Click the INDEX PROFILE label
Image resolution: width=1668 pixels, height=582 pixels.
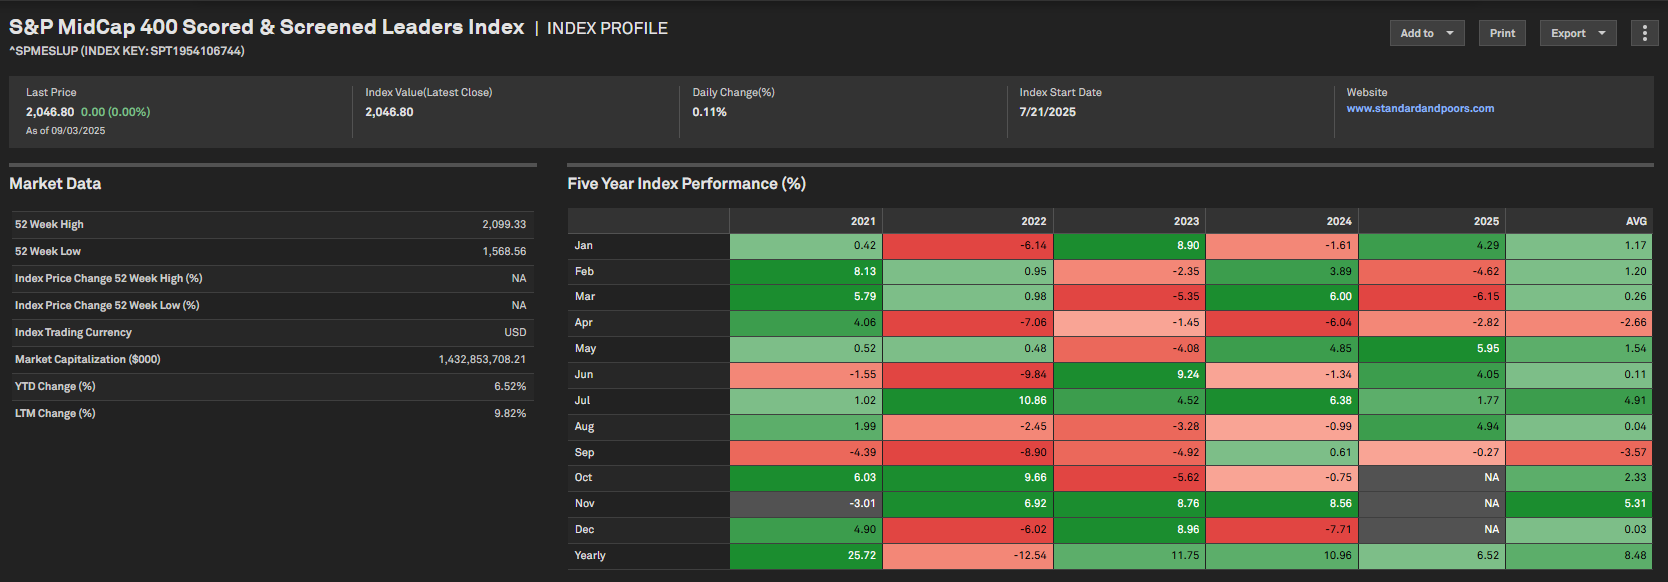607,28
